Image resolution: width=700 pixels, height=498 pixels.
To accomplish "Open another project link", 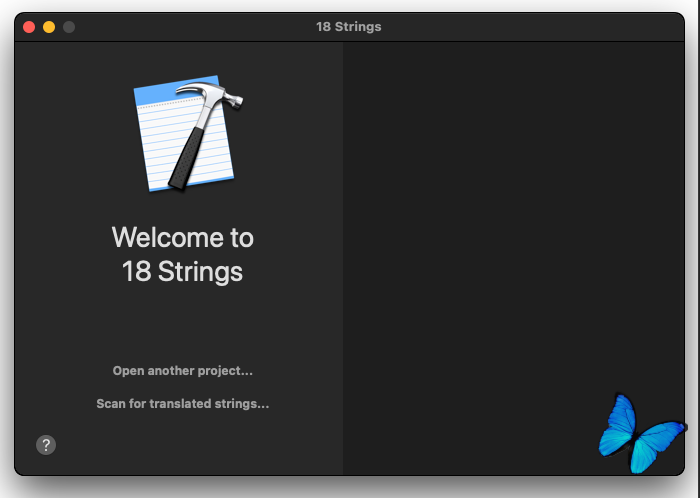I will 183,371.
